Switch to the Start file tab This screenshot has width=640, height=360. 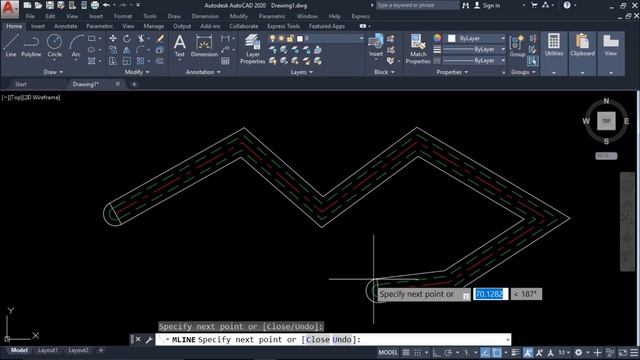21,84
